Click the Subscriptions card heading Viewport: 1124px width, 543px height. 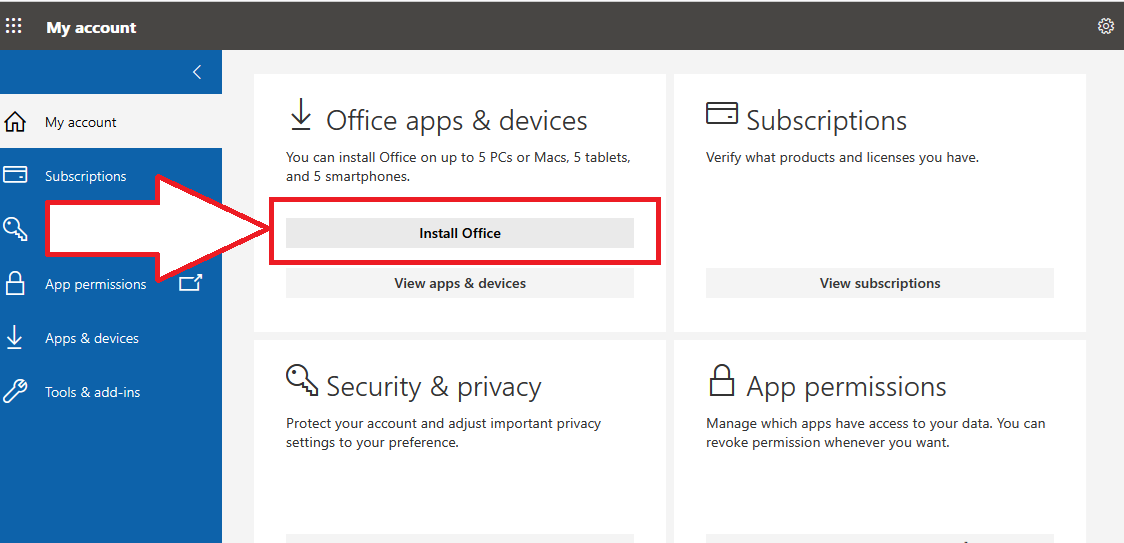(827, 121)
